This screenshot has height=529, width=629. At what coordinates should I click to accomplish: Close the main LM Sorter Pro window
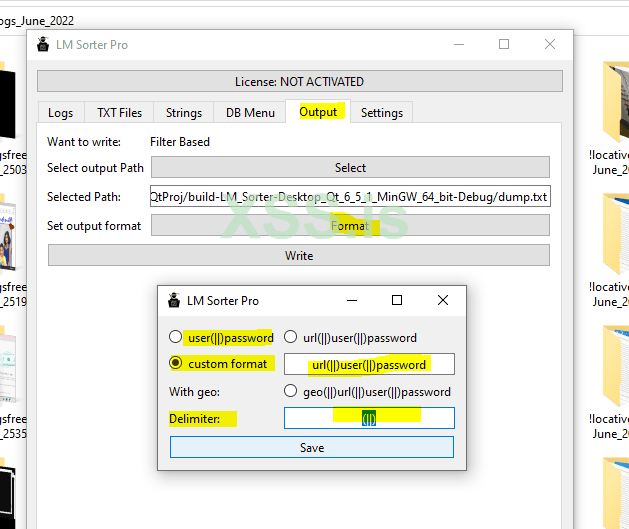550,44
